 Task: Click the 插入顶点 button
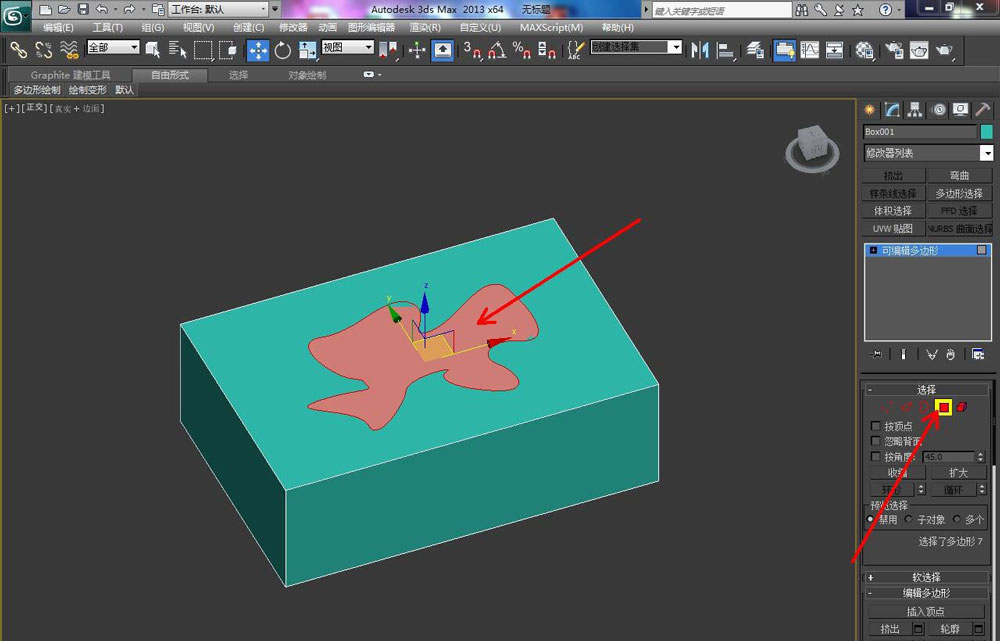(x=926, y=611)
